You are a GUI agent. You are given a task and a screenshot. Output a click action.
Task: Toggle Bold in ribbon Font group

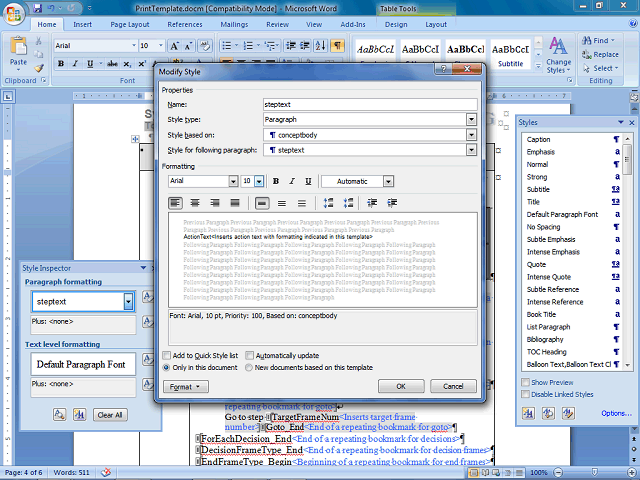(x=61, y=64)
